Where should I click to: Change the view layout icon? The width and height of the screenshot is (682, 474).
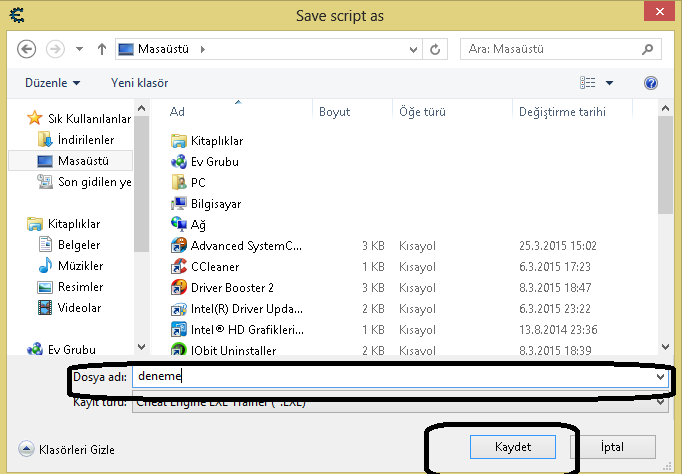588,83
